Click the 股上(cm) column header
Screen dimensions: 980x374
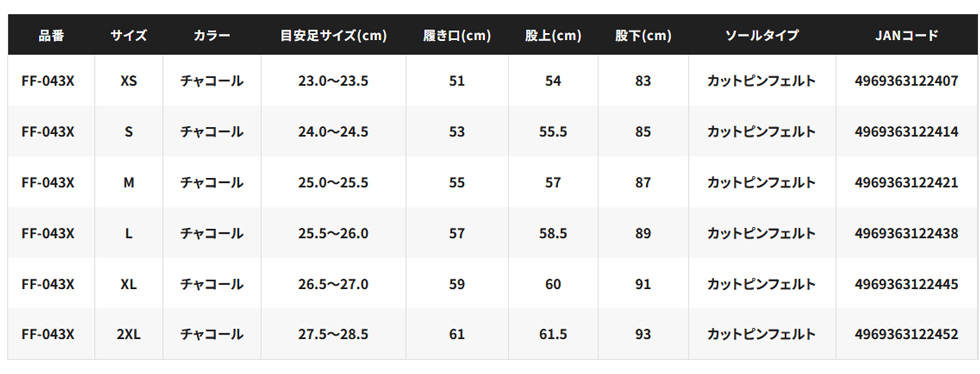(x=553, y=36)
